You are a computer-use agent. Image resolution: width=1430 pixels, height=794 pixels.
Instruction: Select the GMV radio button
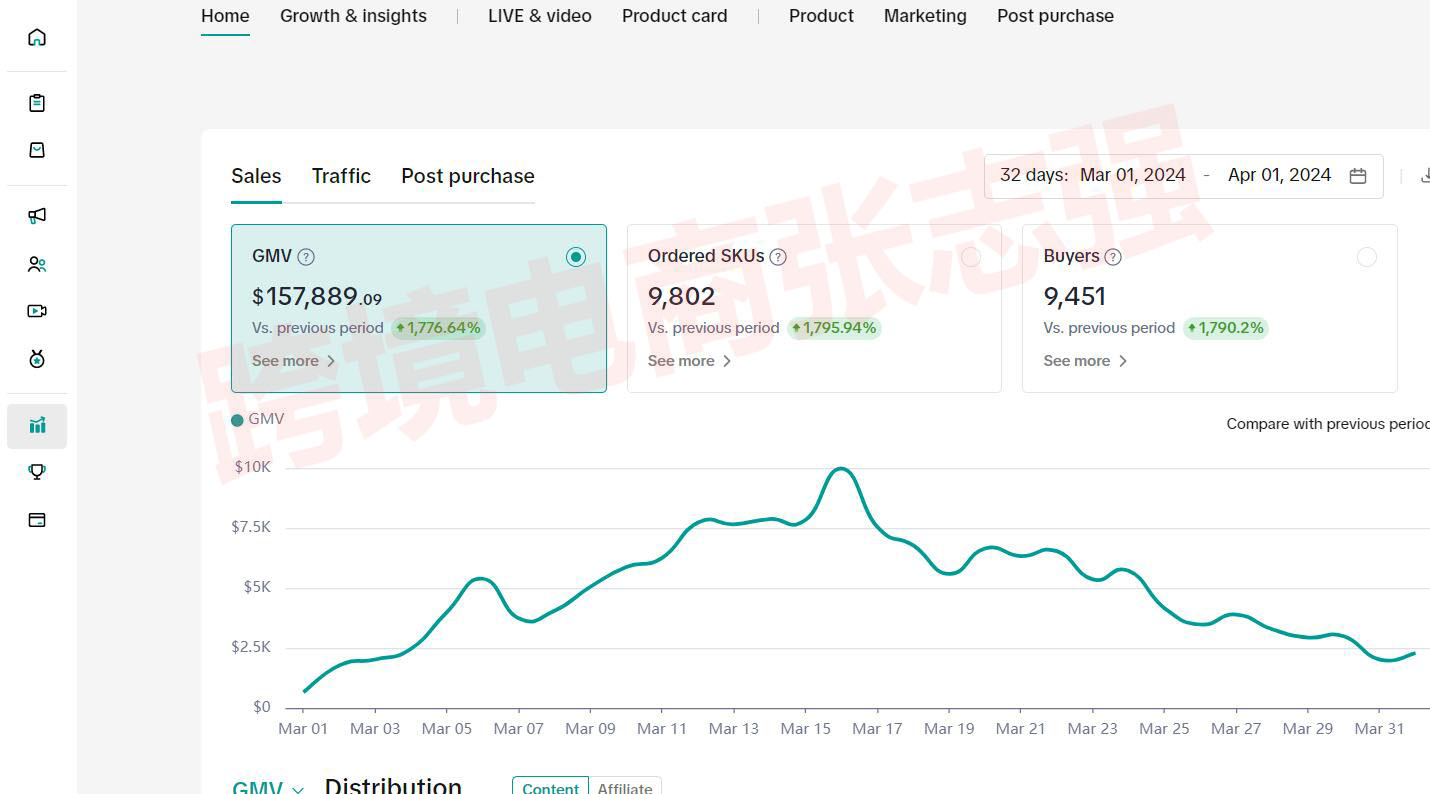pos(576,257)
